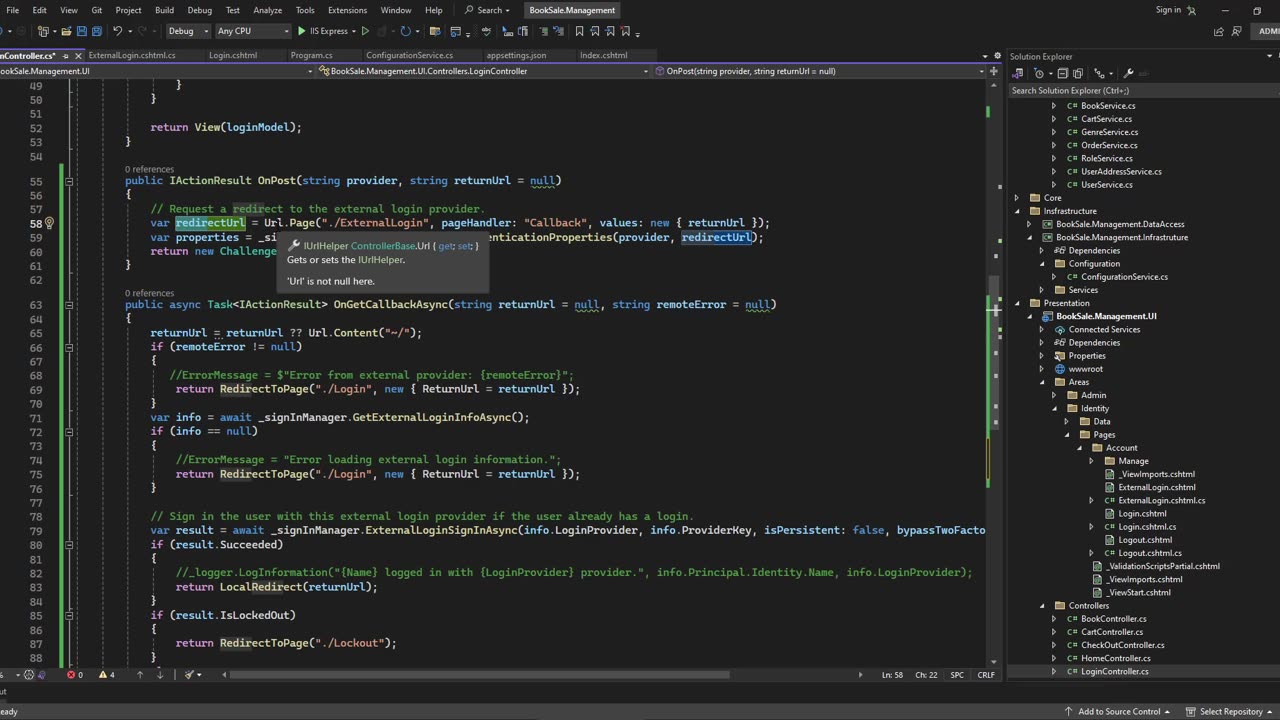Expand BookService.cs node
This screenshot has height=720, width=1280.
pos(1053,106)
